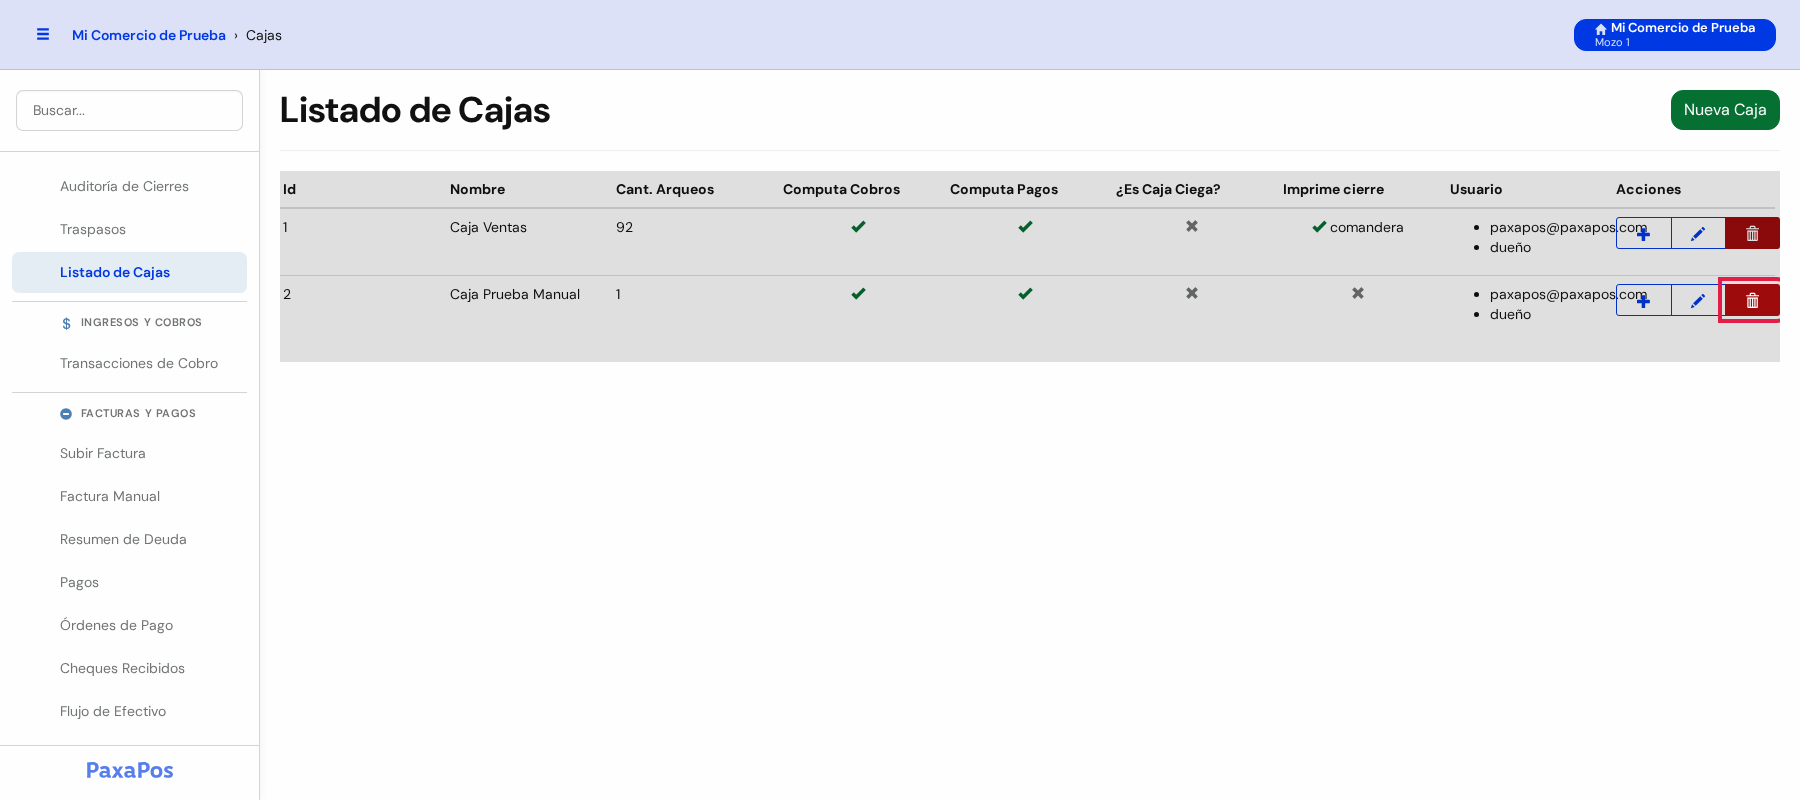The width and height of the screenshot is (1800, 800).
Task: Follow the Mi Comercio de Prueba breadcrumb link
Action: click(149, 35)
